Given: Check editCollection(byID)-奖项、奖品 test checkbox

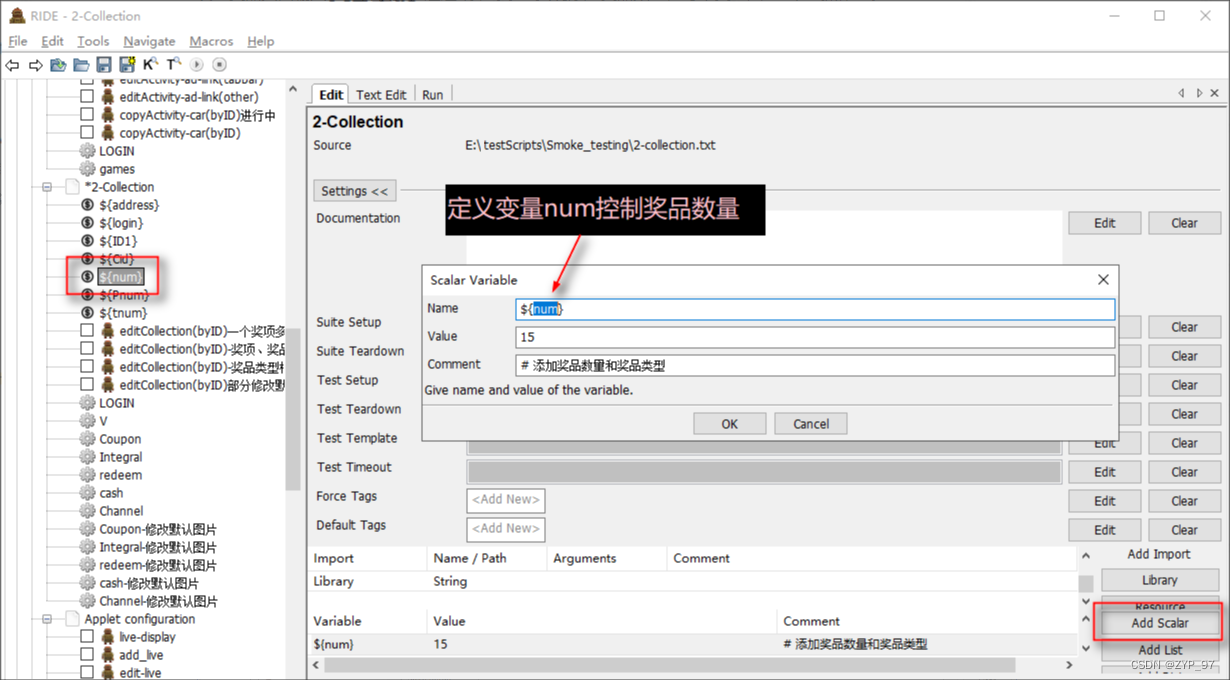Looking at the screenshot, I should (x=87, y=349).
